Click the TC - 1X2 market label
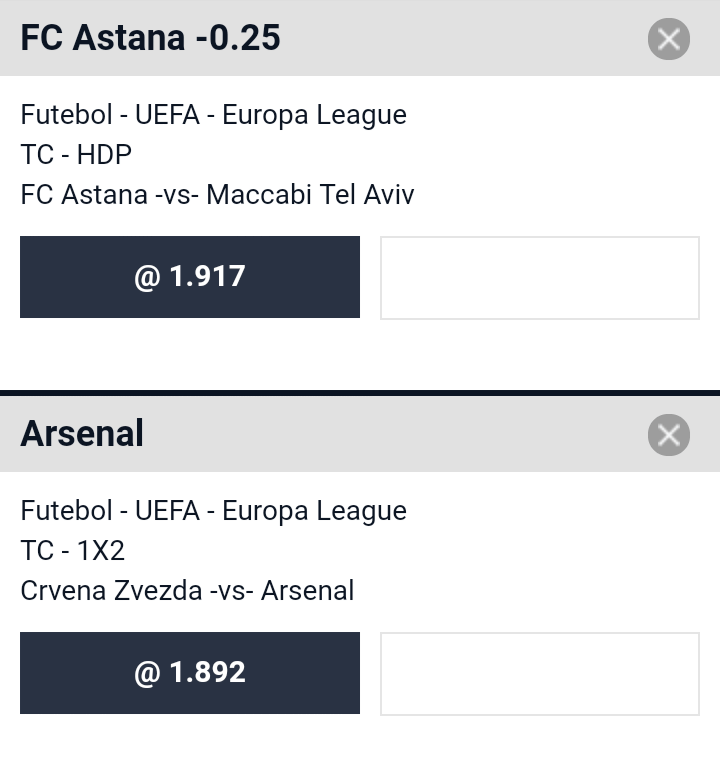Screen dimensions: 720x774 pyautogui.click(x=73, y=550)
